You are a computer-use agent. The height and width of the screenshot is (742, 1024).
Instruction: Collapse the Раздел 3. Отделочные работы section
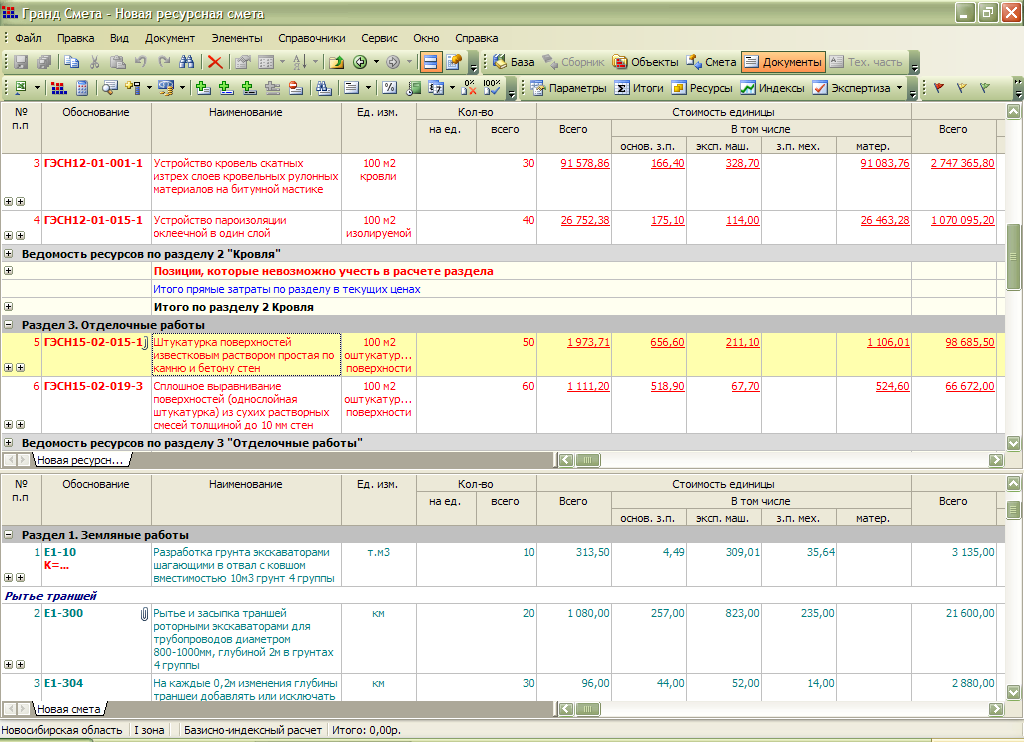[9, 325]
